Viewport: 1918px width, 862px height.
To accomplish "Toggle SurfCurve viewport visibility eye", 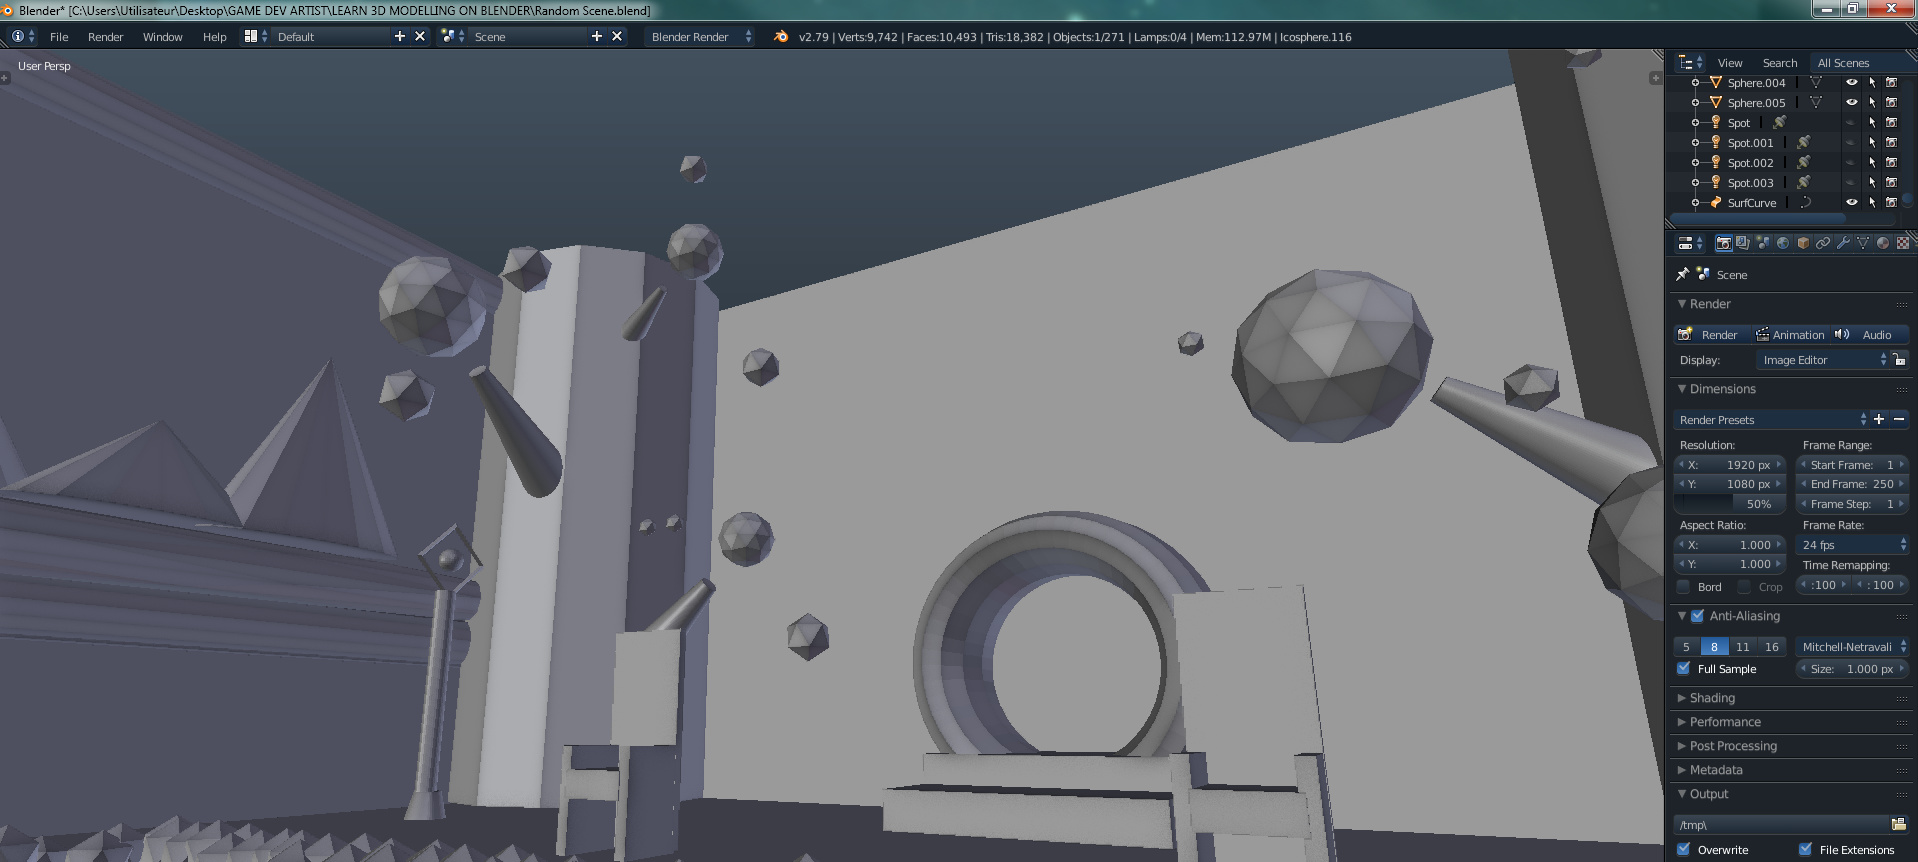I will tap(1851, 202).
